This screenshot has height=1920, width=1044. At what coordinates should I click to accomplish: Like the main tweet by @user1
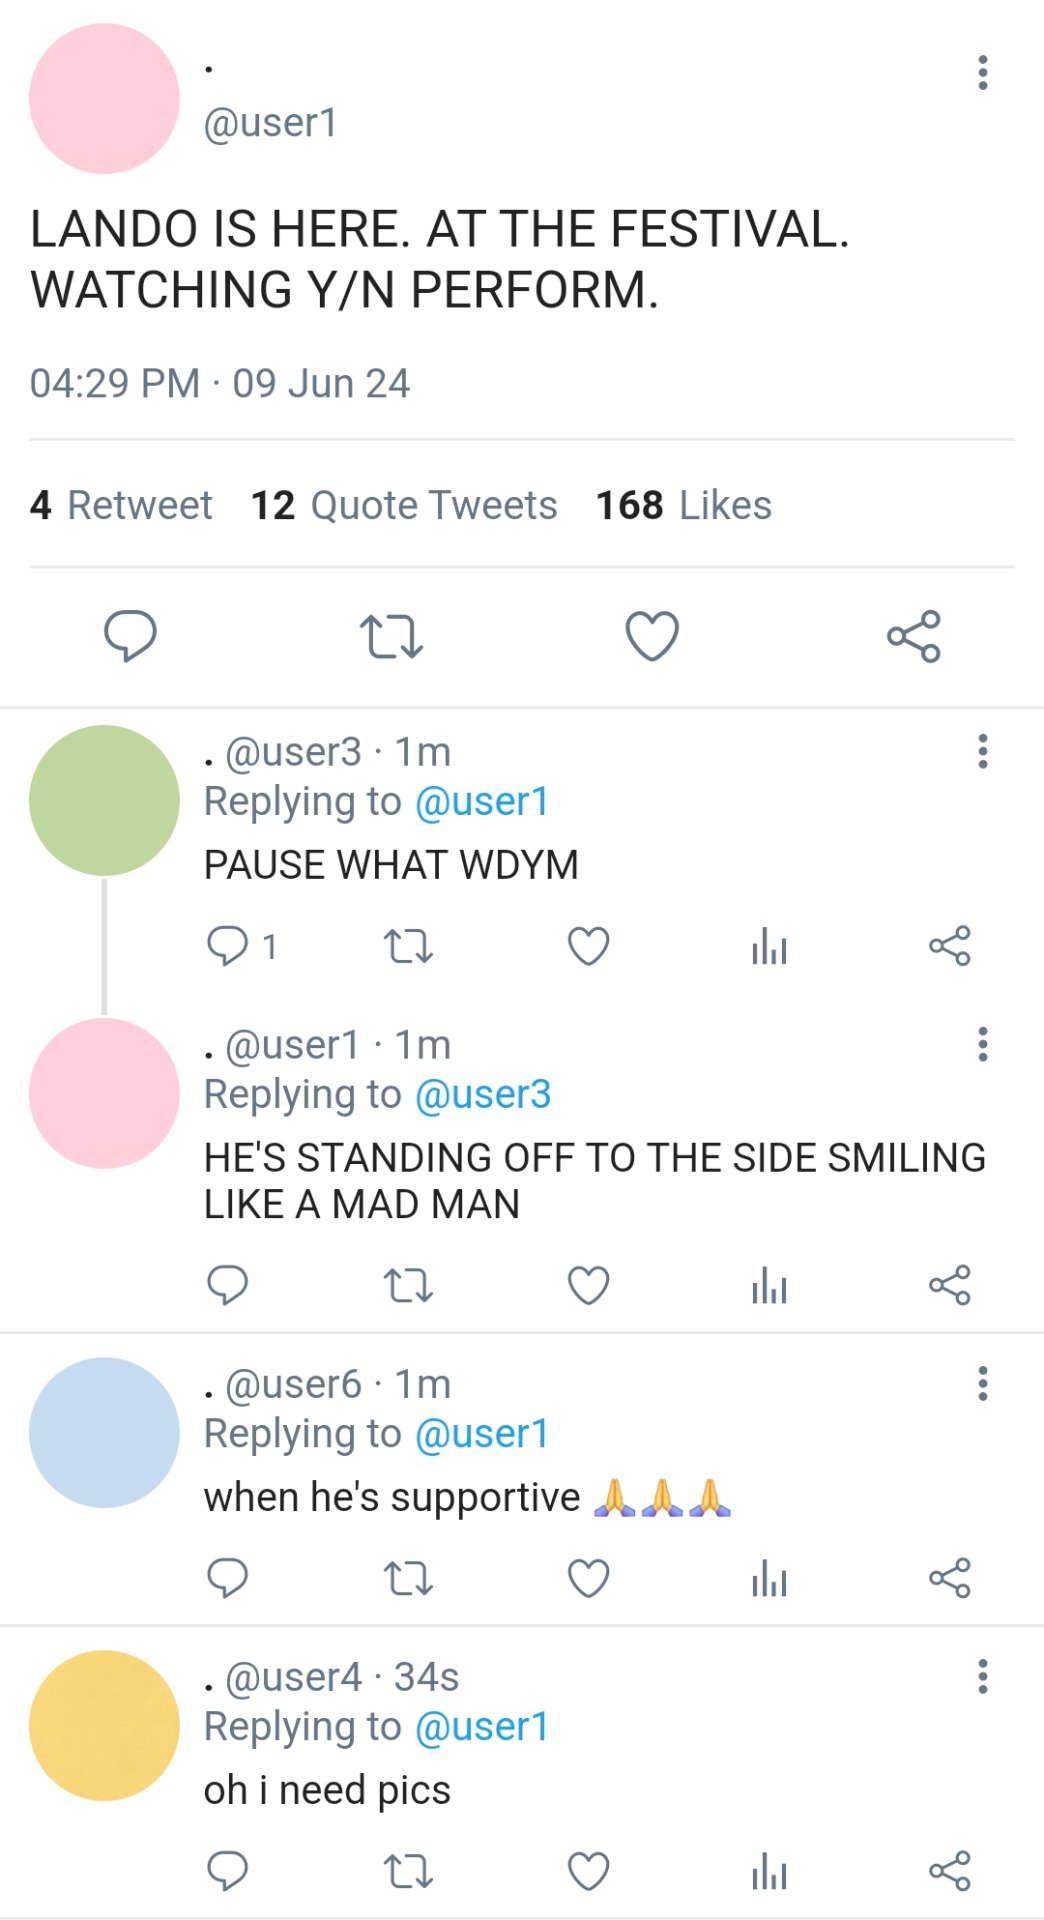pos(652,636)
